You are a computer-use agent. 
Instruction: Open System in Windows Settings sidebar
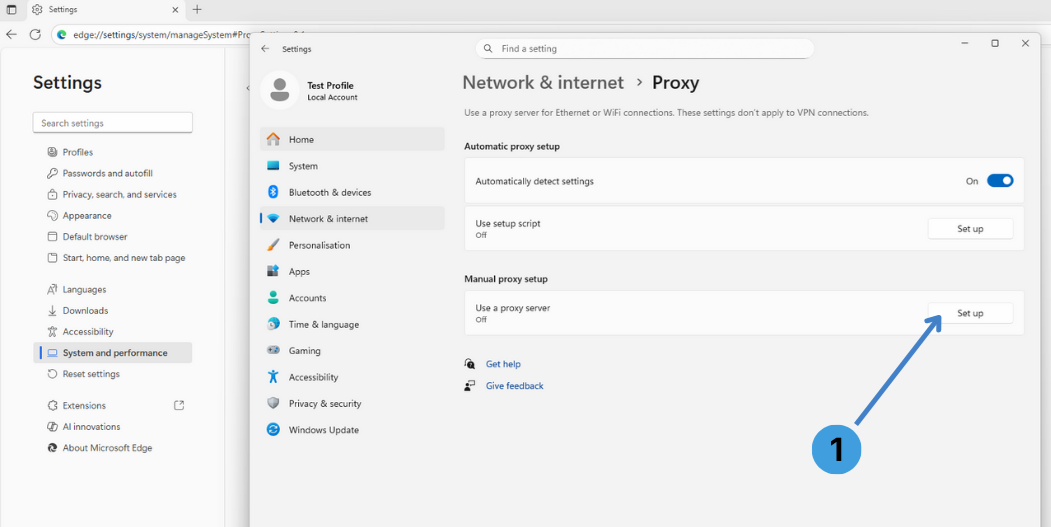353,166
